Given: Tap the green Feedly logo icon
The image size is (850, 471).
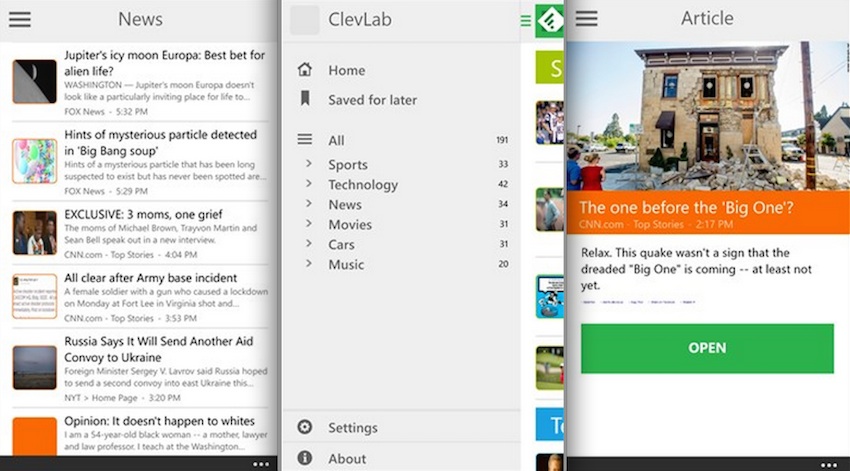Looking at the screenshot, I should (550, 21).
